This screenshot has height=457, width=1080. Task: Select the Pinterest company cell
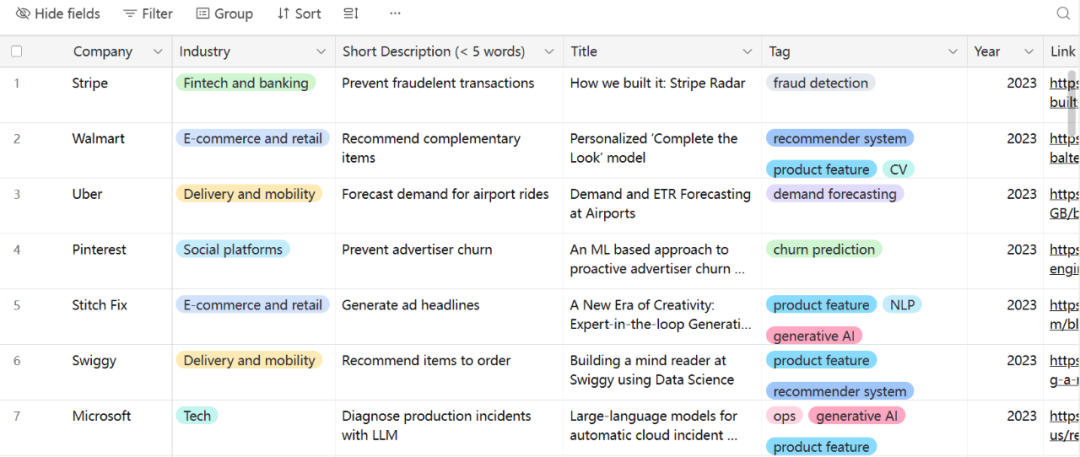pyautogui.click(x=102, y=261)
